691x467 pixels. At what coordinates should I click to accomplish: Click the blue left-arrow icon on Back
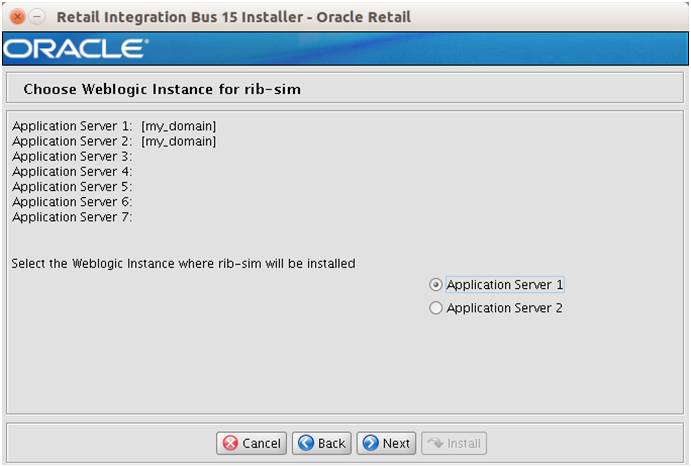tap(306, 443)
